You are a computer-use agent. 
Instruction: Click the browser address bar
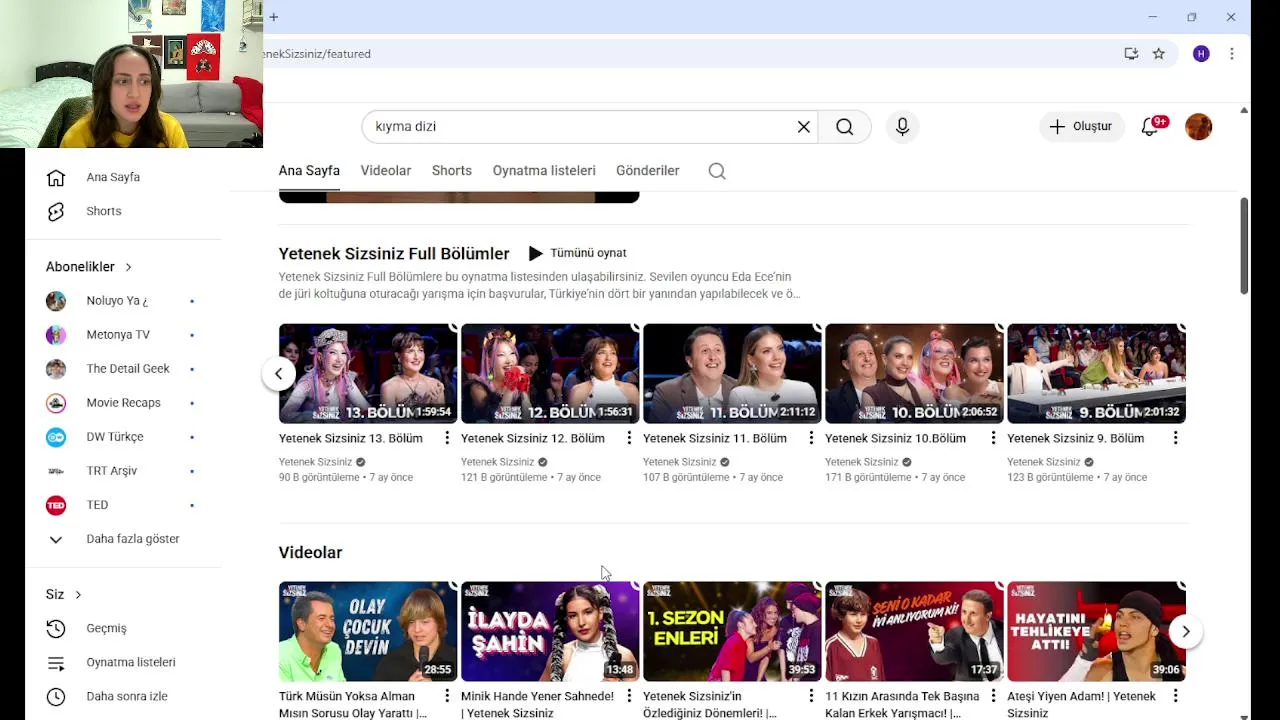coord(690,54)
